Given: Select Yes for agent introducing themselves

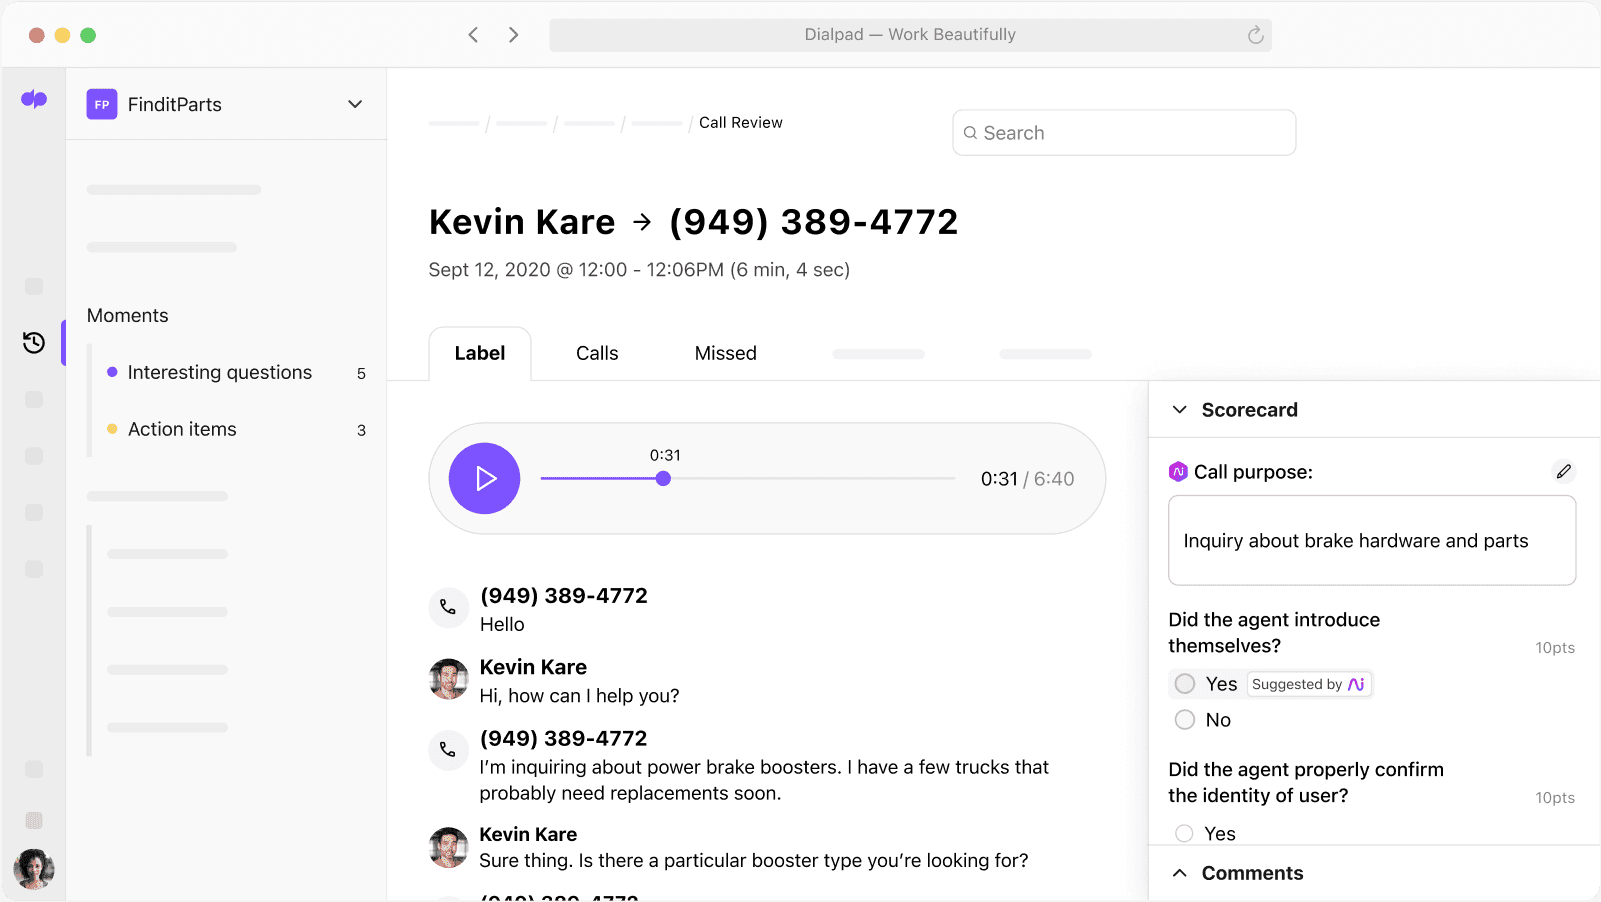Looking at the screenshot, I should (x=1184, y=684).
